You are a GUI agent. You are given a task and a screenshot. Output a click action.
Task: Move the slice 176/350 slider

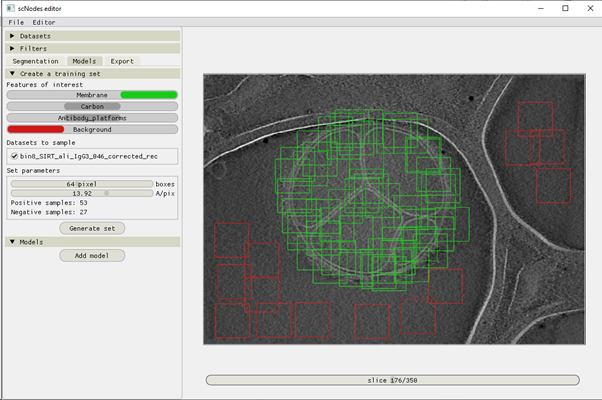click(x=392, y=380)
